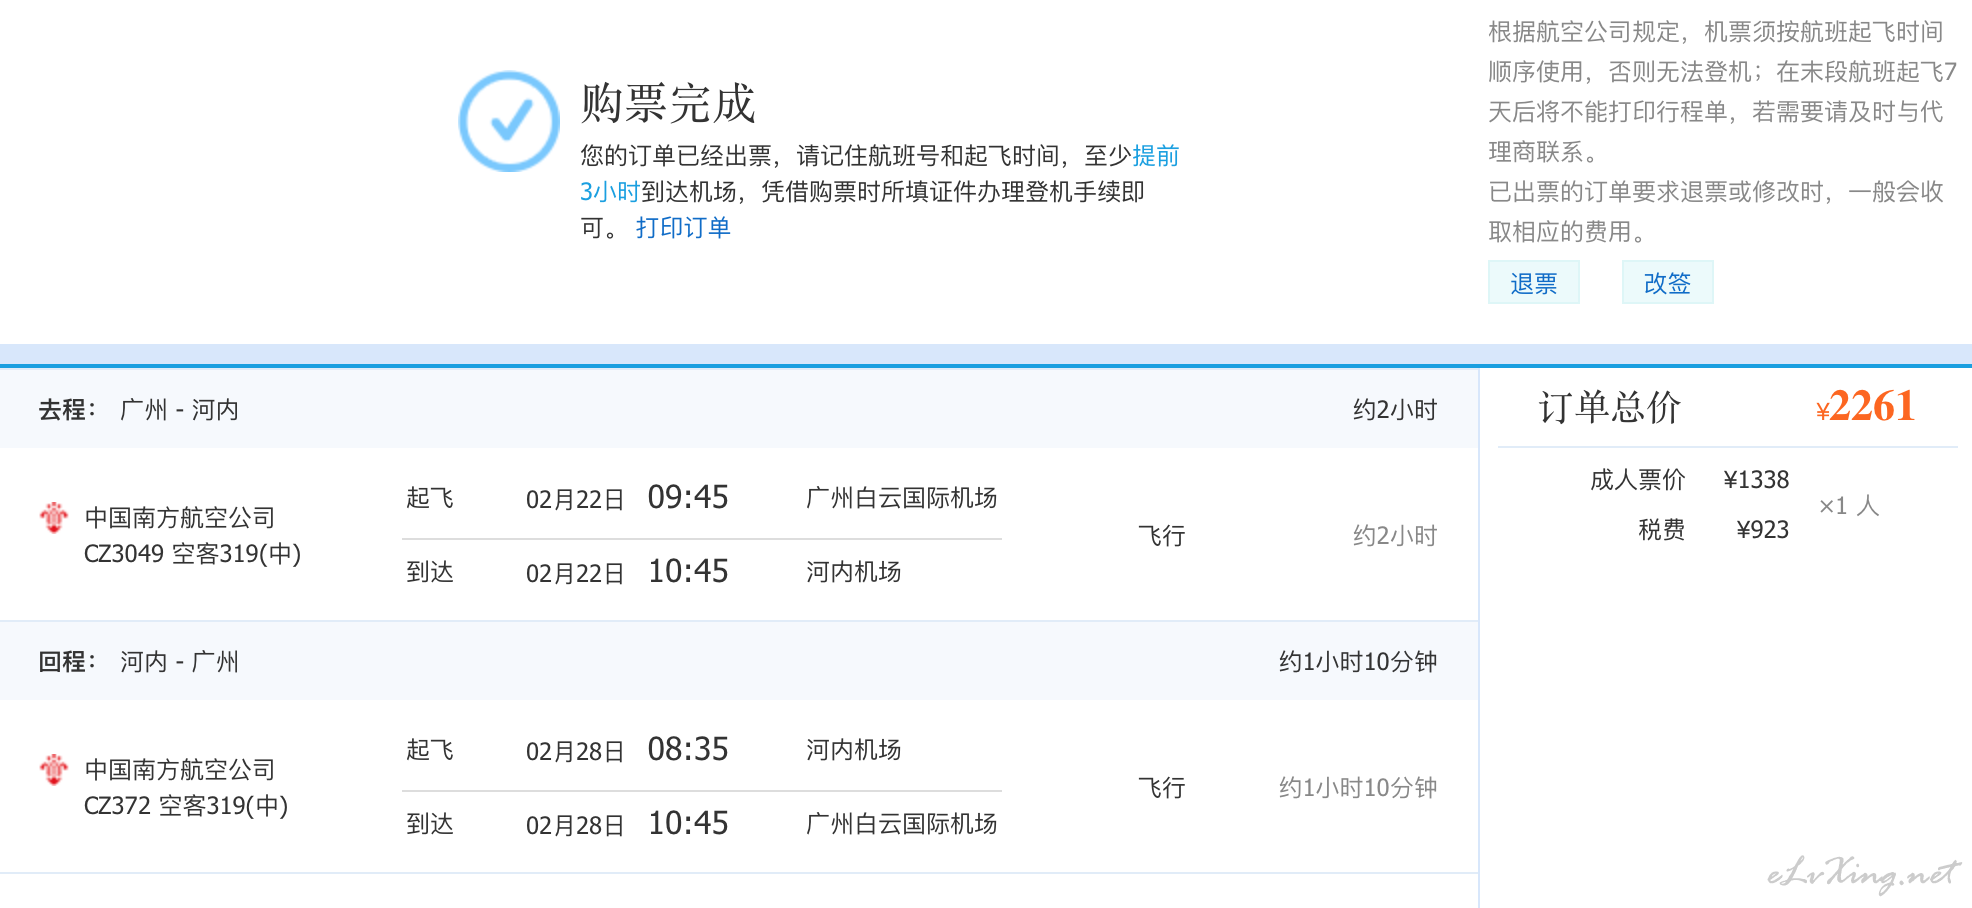Image resolution: width=1972 pixels, height=908 pixels.
Task: Click departure time 08:35
Action: pos(688,749)
